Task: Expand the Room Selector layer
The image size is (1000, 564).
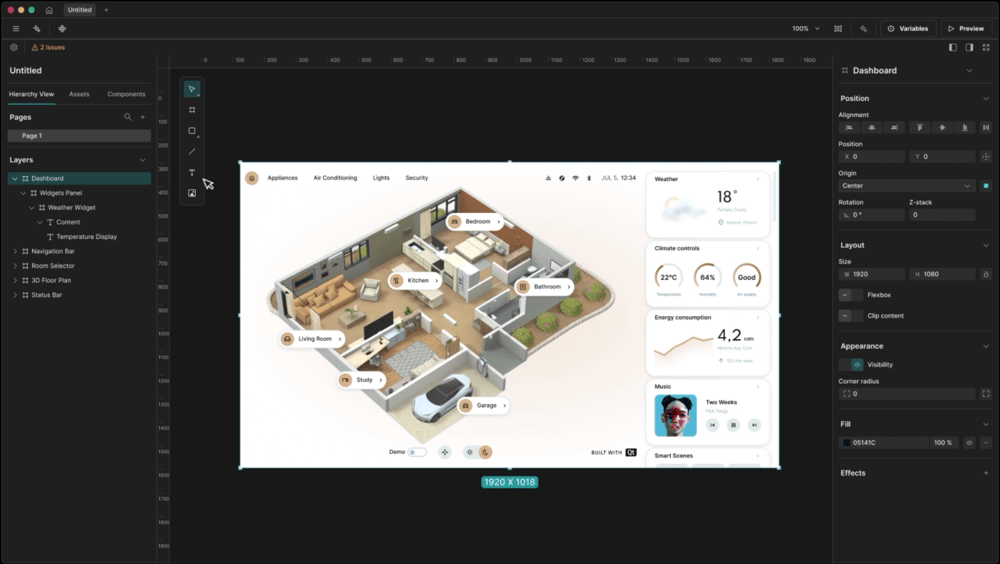Action: [15, 266]
